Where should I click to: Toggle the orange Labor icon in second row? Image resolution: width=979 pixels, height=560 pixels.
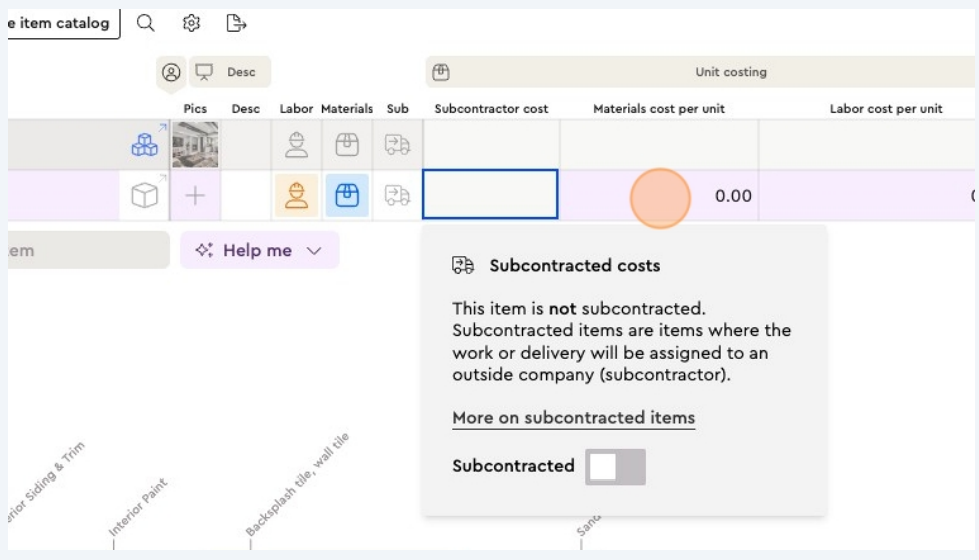(296, 195)
